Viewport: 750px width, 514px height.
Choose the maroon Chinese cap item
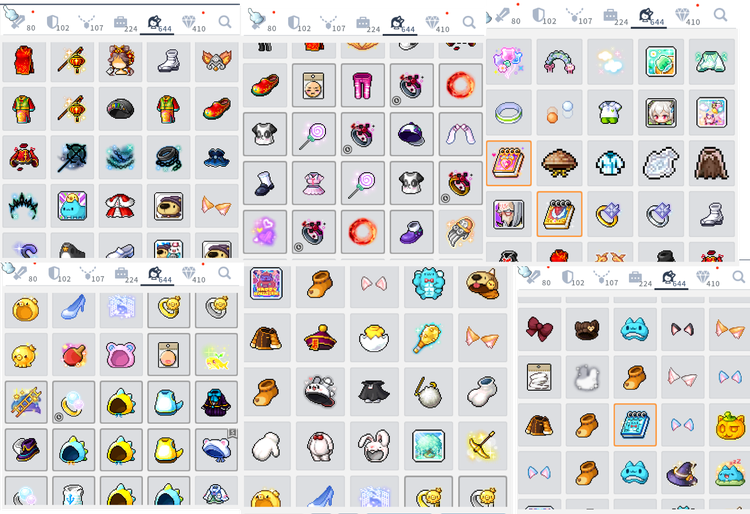click(320, 338)
